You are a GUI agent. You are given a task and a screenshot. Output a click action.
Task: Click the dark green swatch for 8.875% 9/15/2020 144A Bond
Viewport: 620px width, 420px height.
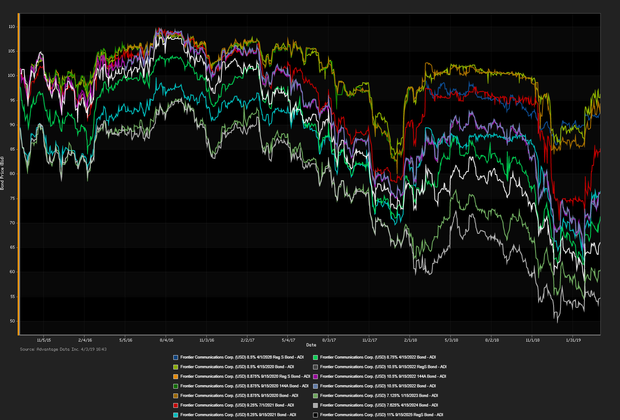pos(176,386)
